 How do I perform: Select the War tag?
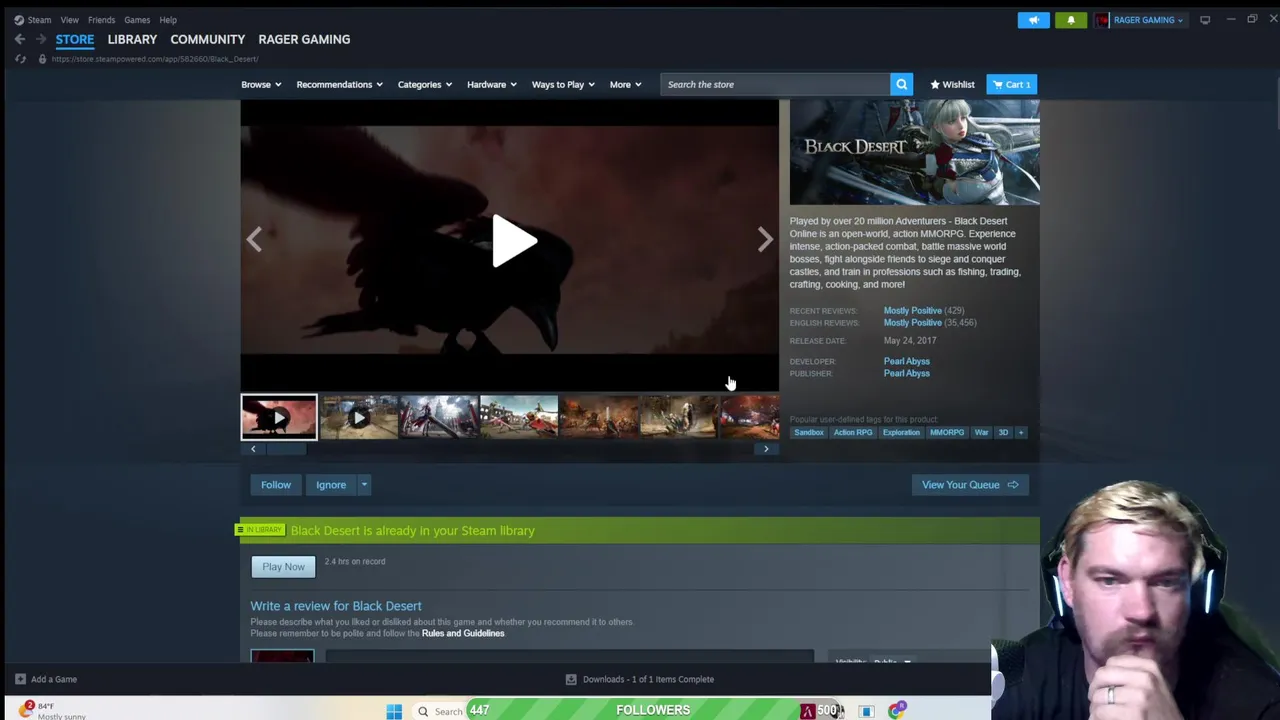[x=981, y=432]
